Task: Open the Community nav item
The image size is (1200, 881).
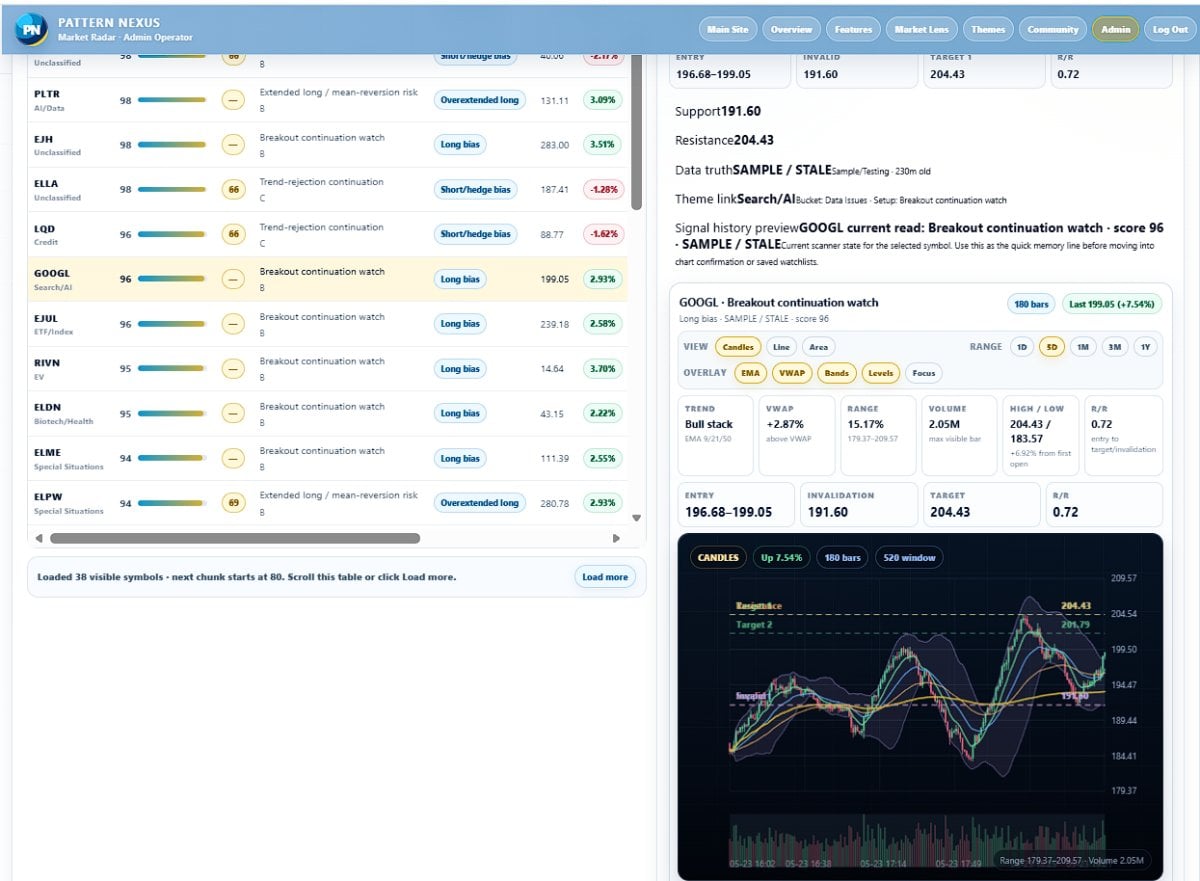Action: coord(1053,29)
